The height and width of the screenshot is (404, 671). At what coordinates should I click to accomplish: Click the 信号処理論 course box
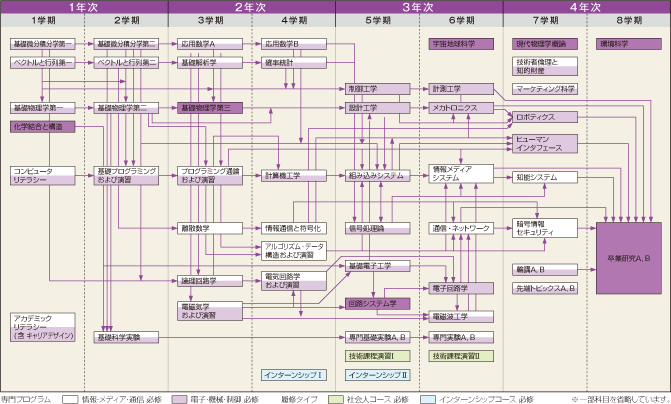point(377,229)
